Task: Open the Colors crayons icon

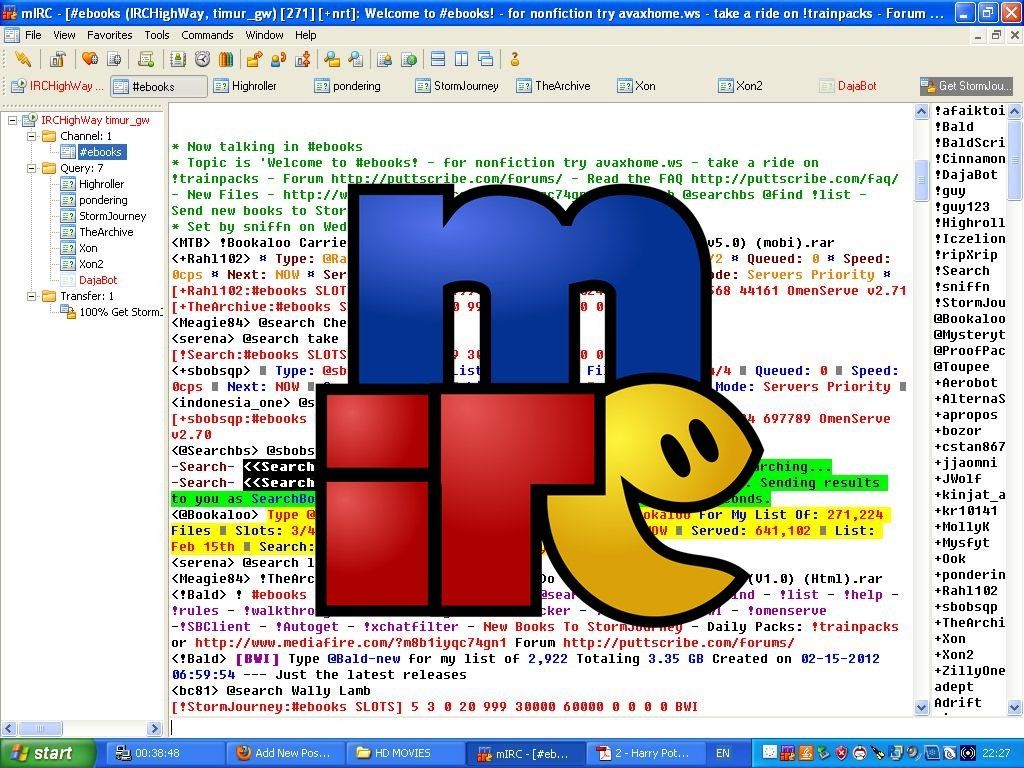Action: coord(226,59)
